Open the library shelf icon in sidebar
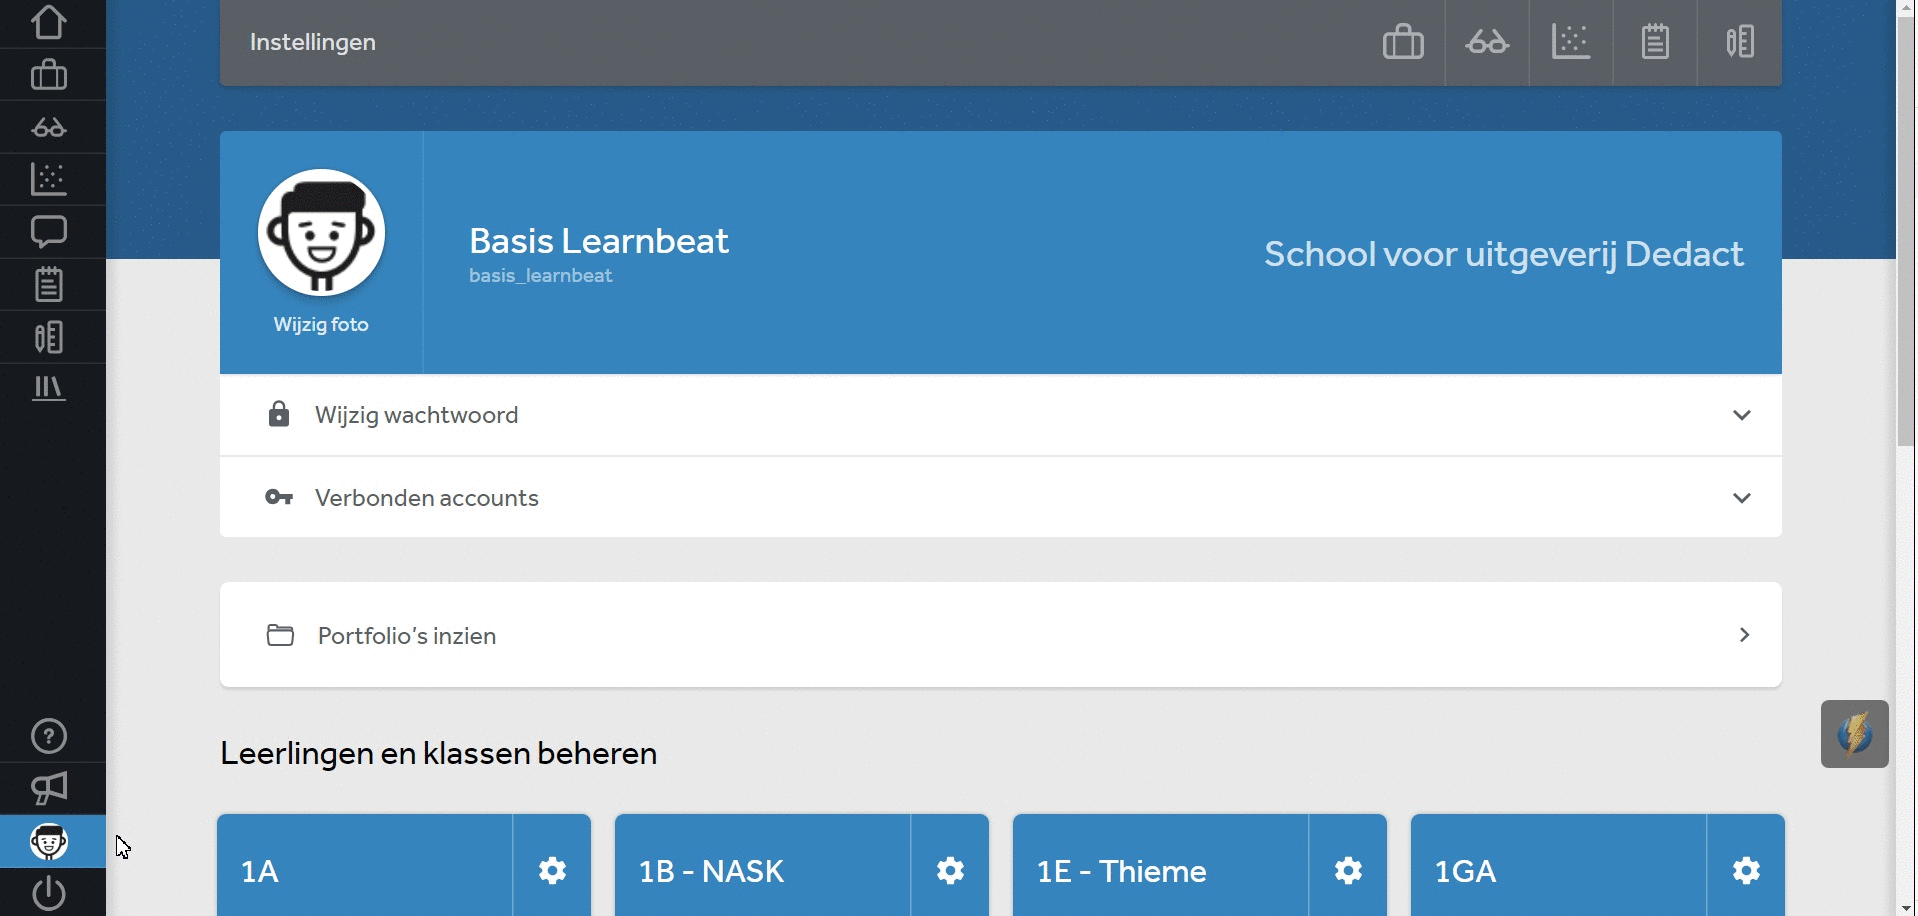Screen dimensions: 1918x916 tap(49, 388)
